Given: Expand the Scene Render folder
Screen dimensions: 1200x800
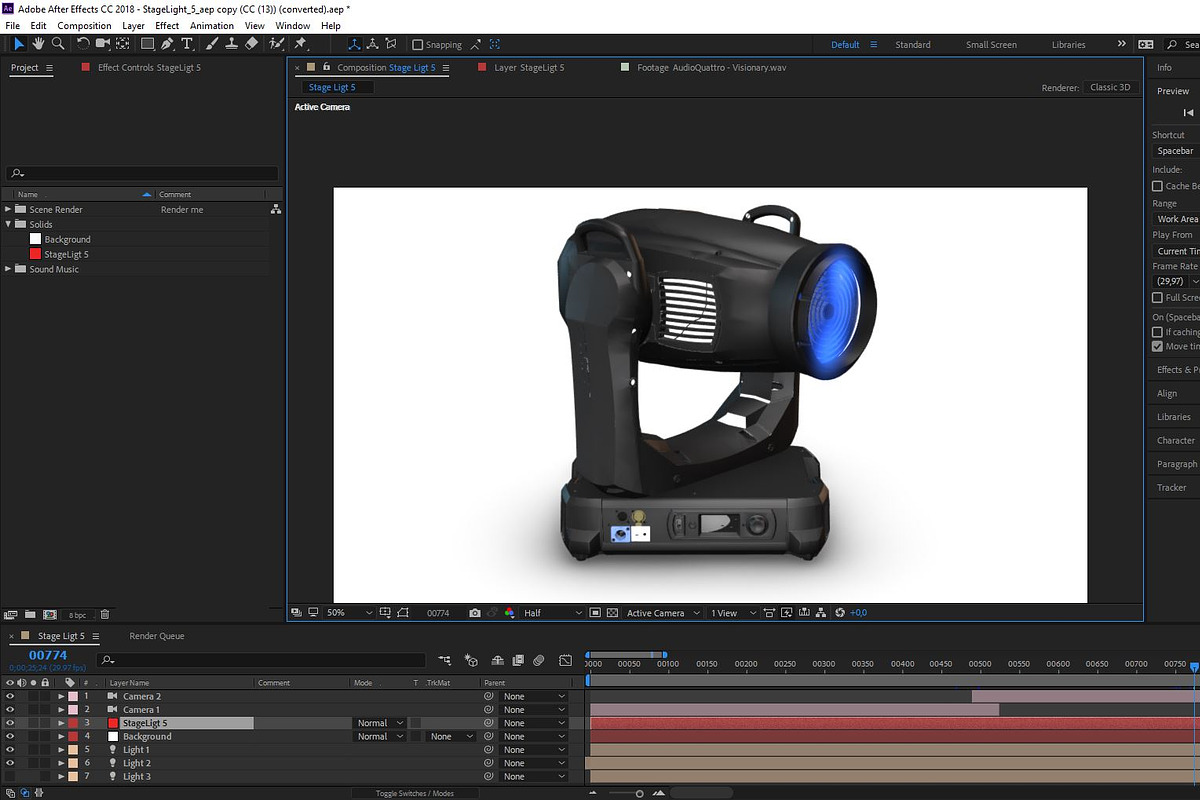Looking at the screenshot, I should [x=9, y=210].
